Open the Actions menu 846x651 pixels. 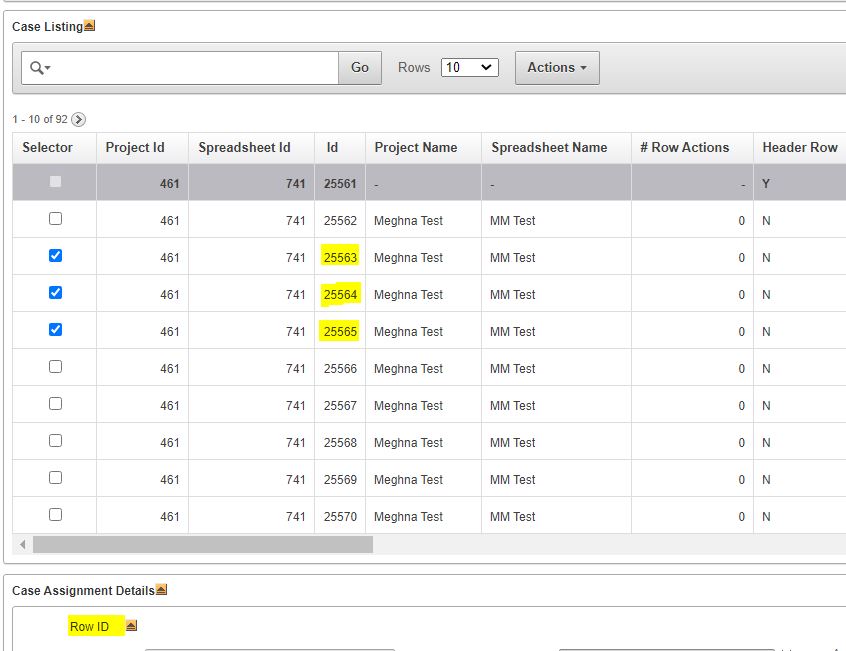pos(556,67)
